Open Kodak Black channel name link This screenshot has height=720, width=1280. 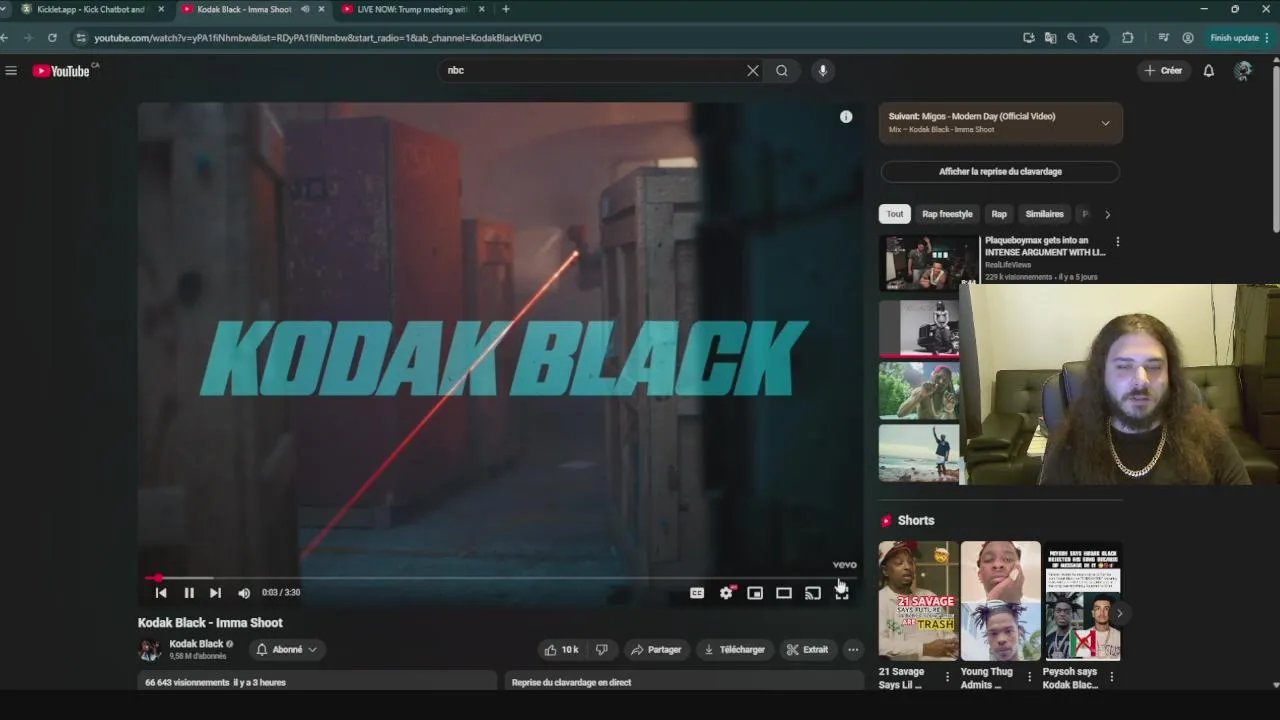click(196, 644)
